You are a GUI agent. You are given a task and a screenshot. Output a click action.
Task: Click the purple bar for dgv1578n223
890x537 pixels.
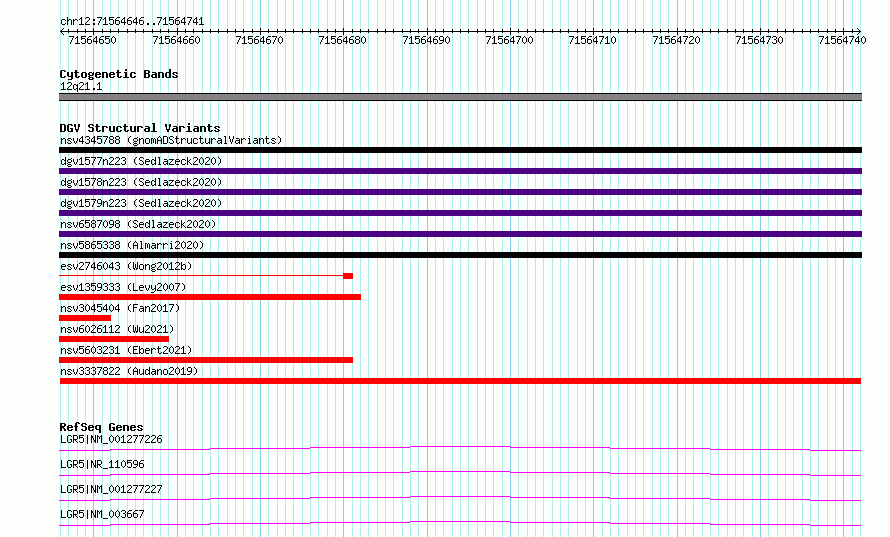(x=460, y=192)
